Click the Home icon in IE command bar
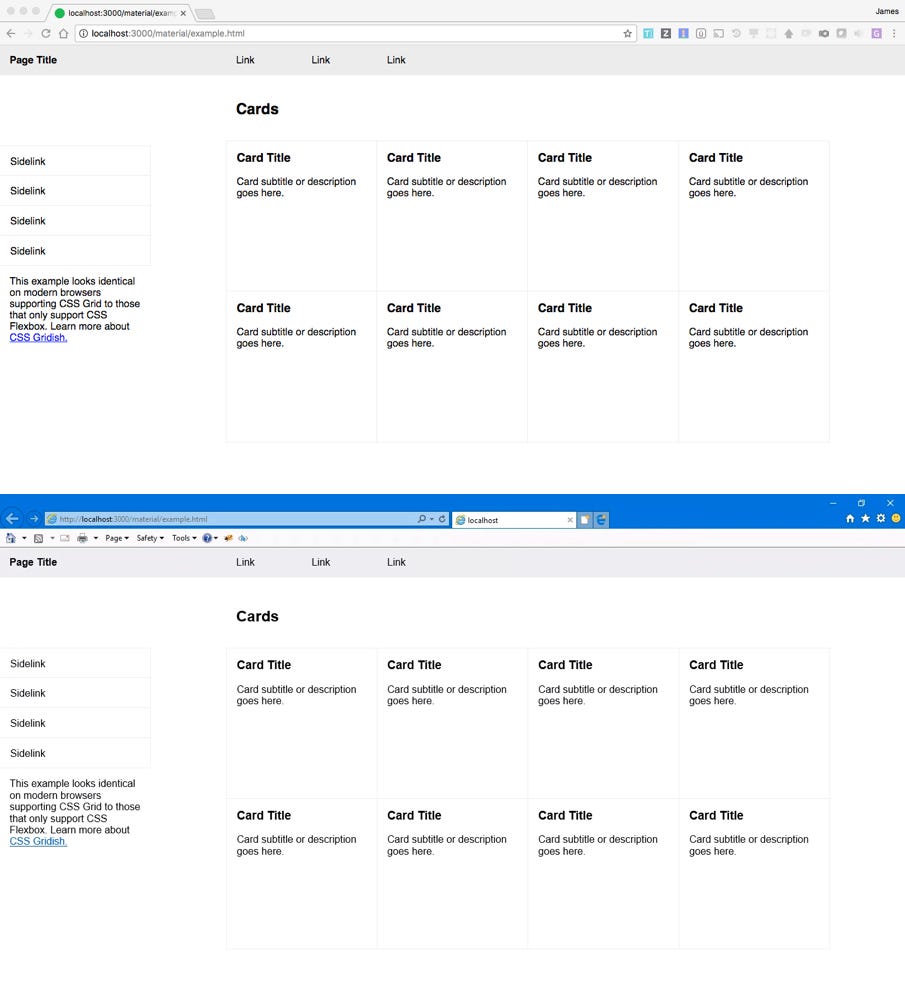905x1004 pixels. tap(11, 538)
